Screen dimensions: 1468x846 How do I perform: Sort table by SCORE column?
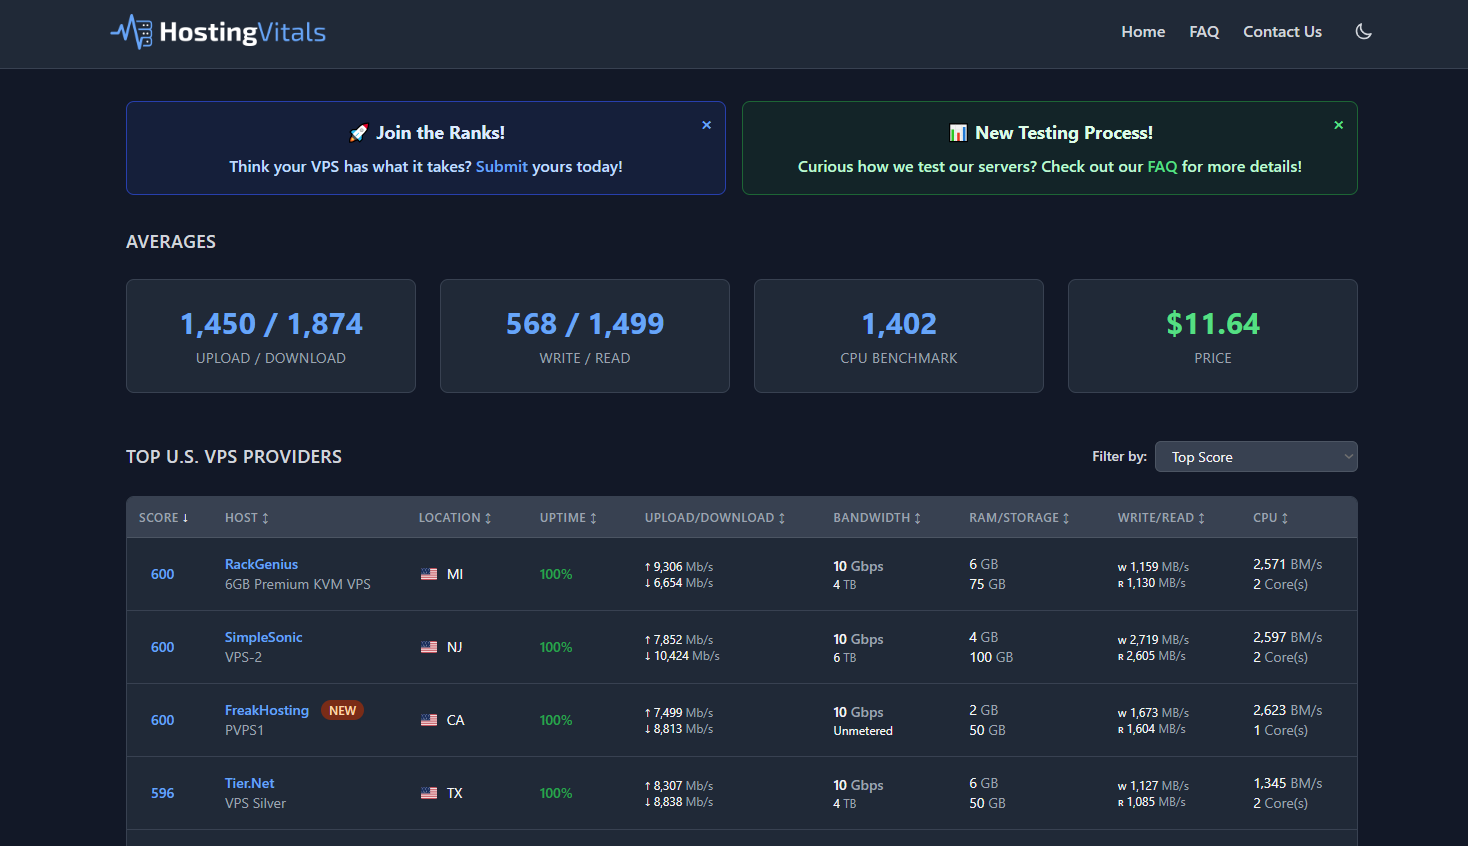pyautogui.click(x=163, y=518)
